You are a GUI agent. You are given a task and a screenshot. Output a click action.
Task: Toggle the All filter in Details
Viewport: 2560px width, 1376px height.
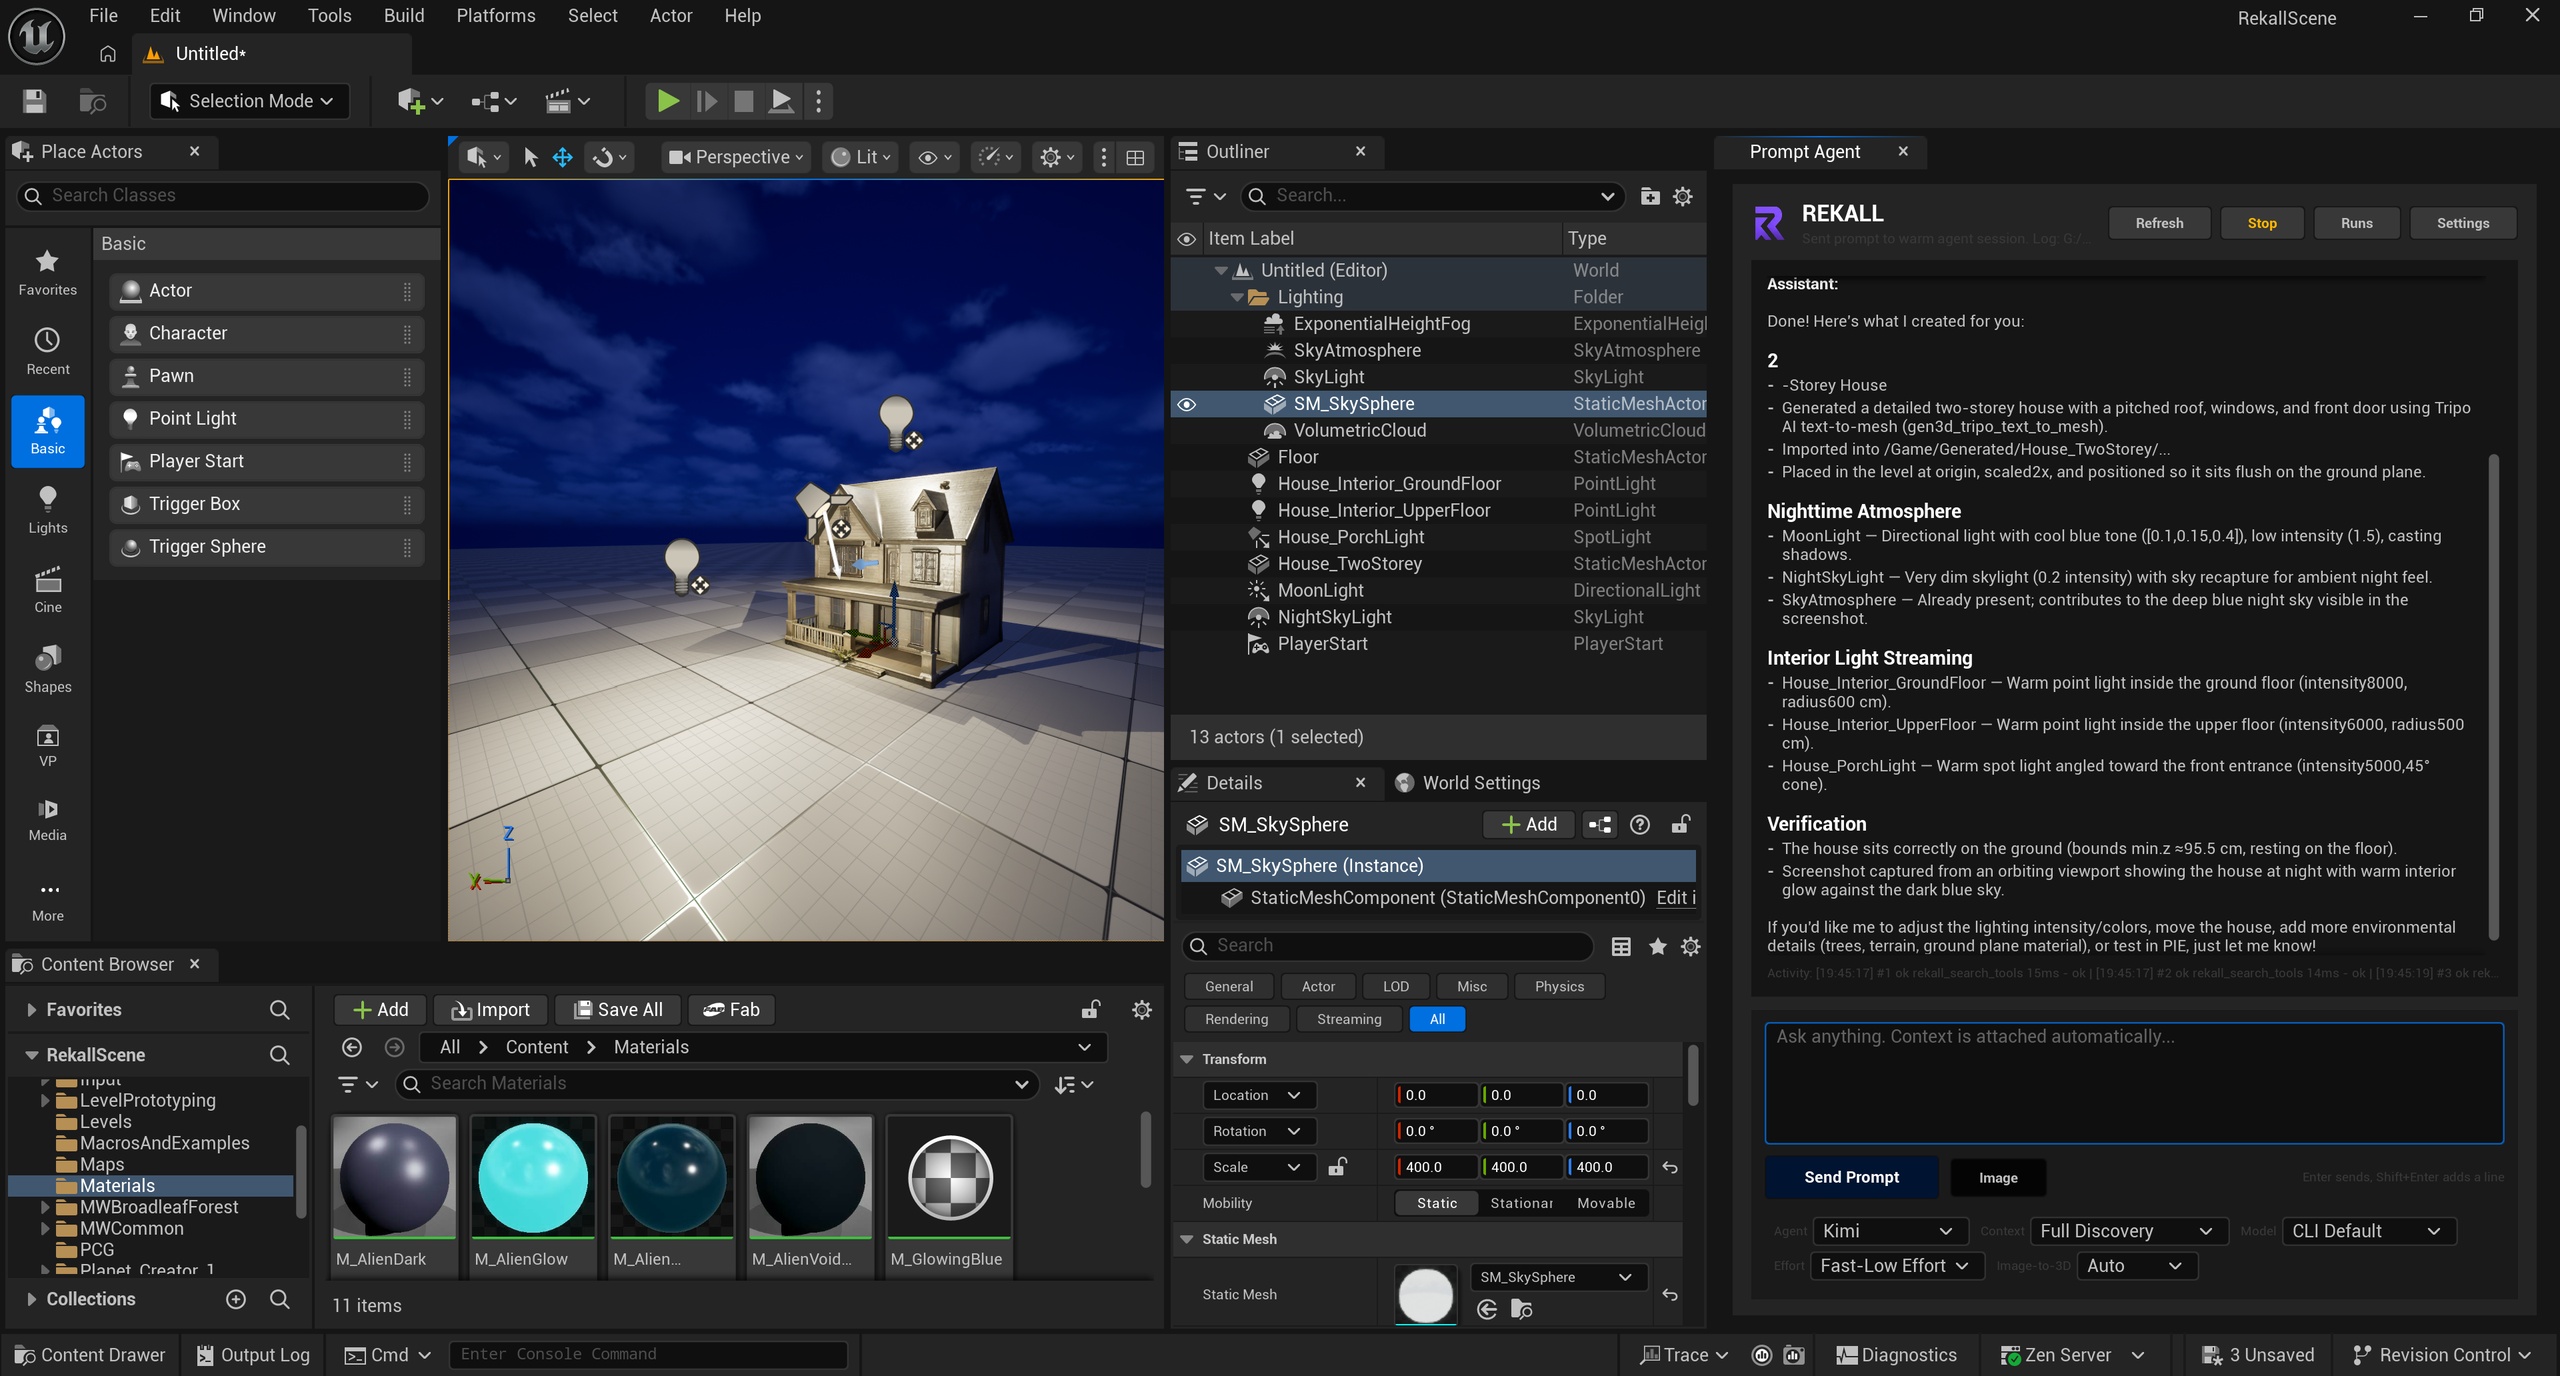tap(1437, 1019)
